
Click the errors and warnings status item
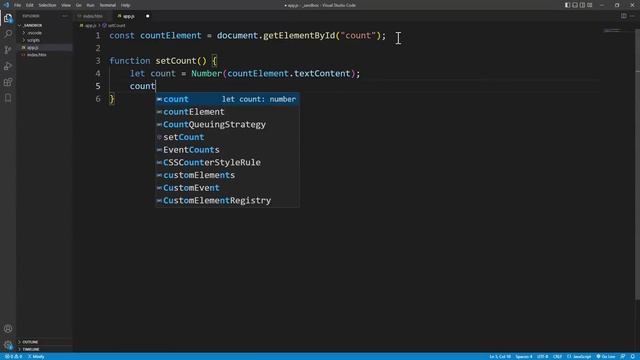13,356
